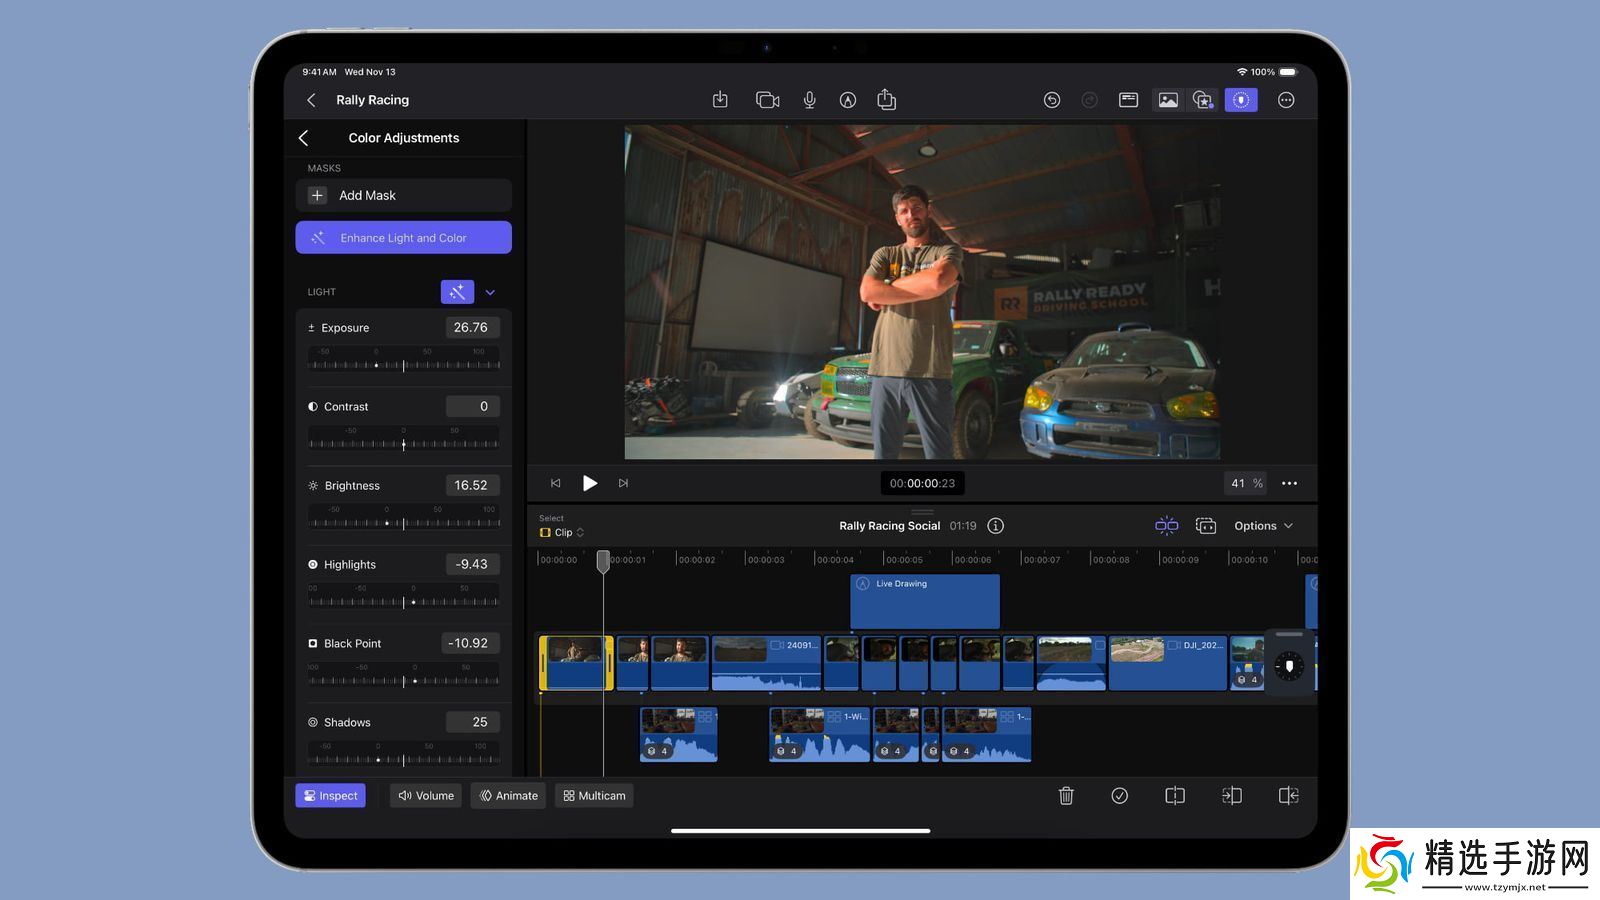Click the Exposure slider track
The image size is (1600, 900).
tap(403, 365)
